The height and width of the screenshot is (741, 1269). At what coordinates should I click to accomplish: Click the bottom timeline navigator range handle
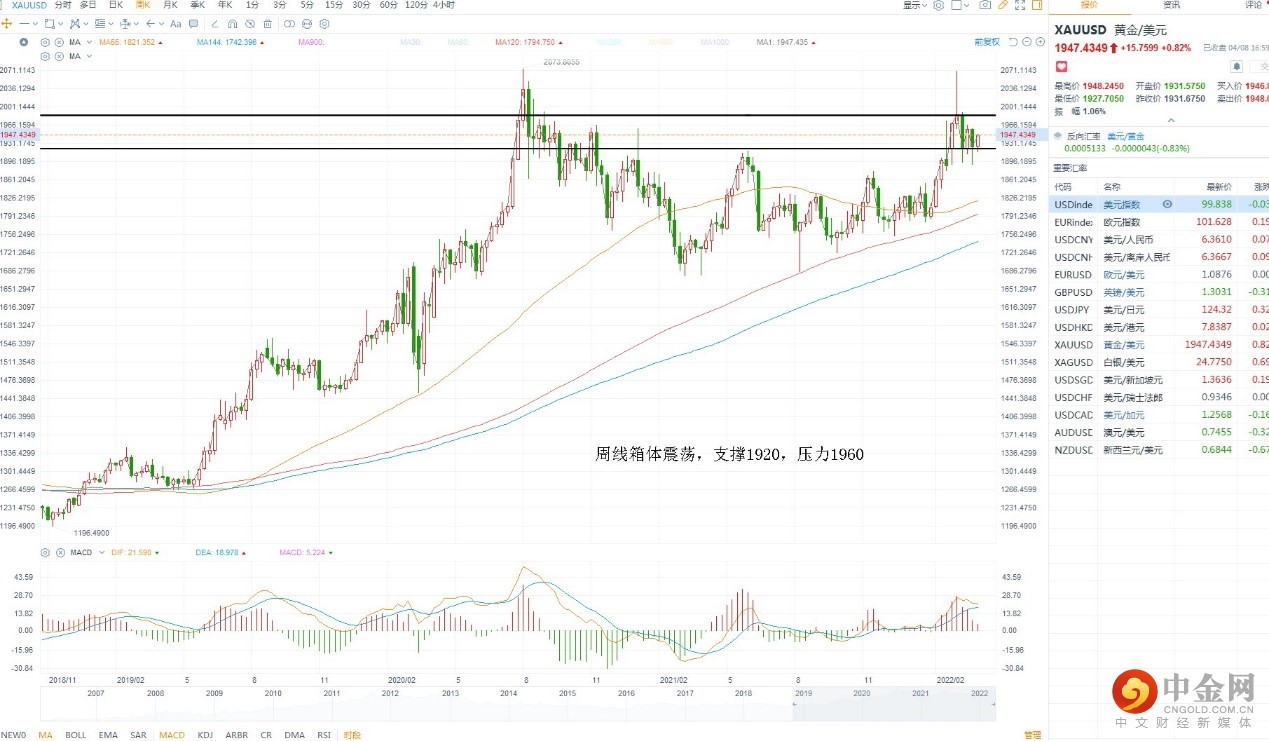coord(794,704)
